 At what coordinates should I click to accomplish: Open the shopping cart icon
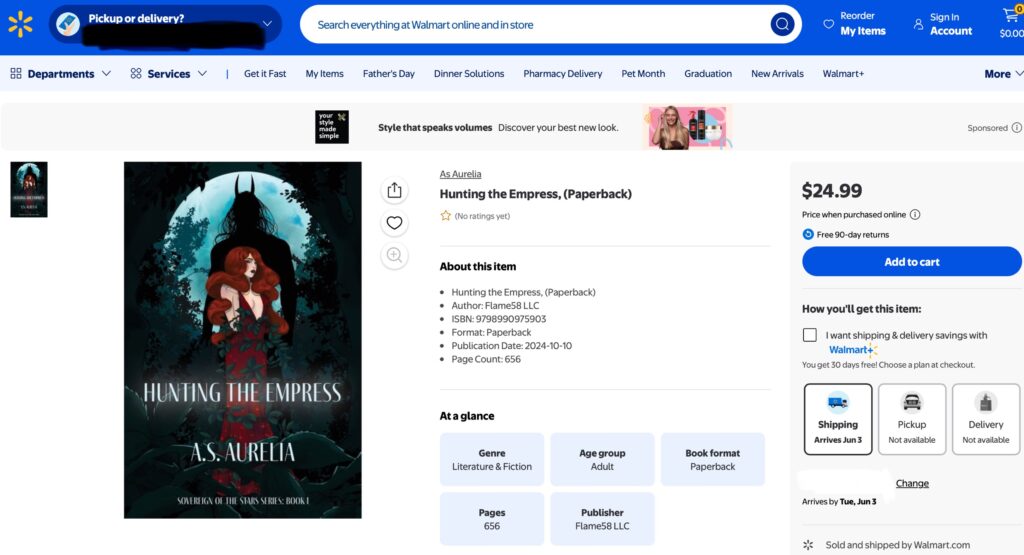(x=1011, y=14)
